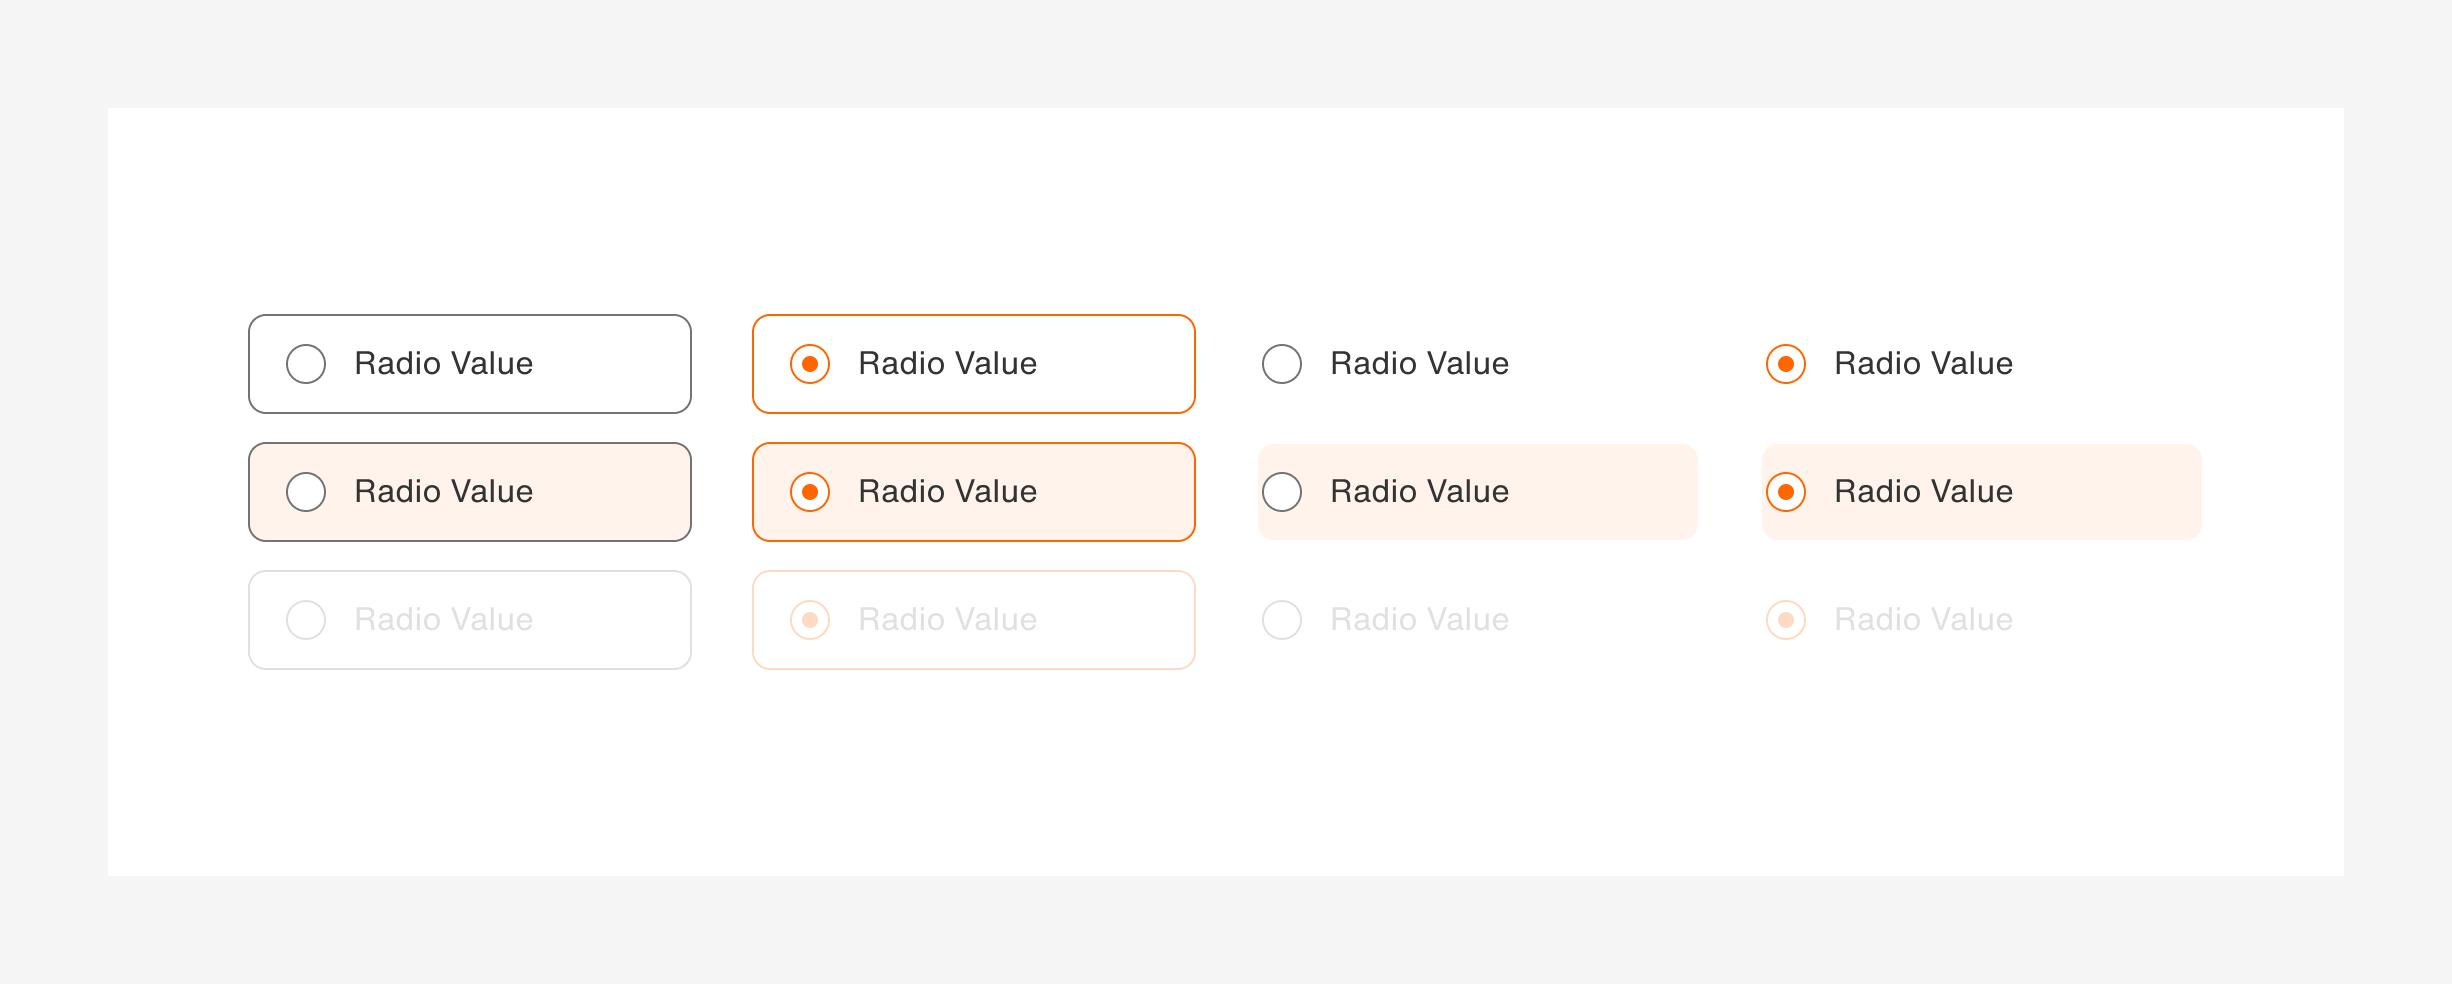Image resolution: width=2452 pixels, height=984 pixels.
Task: Toggle the filled orange dot indicator, second column top
Action: (x=810, y=363)
